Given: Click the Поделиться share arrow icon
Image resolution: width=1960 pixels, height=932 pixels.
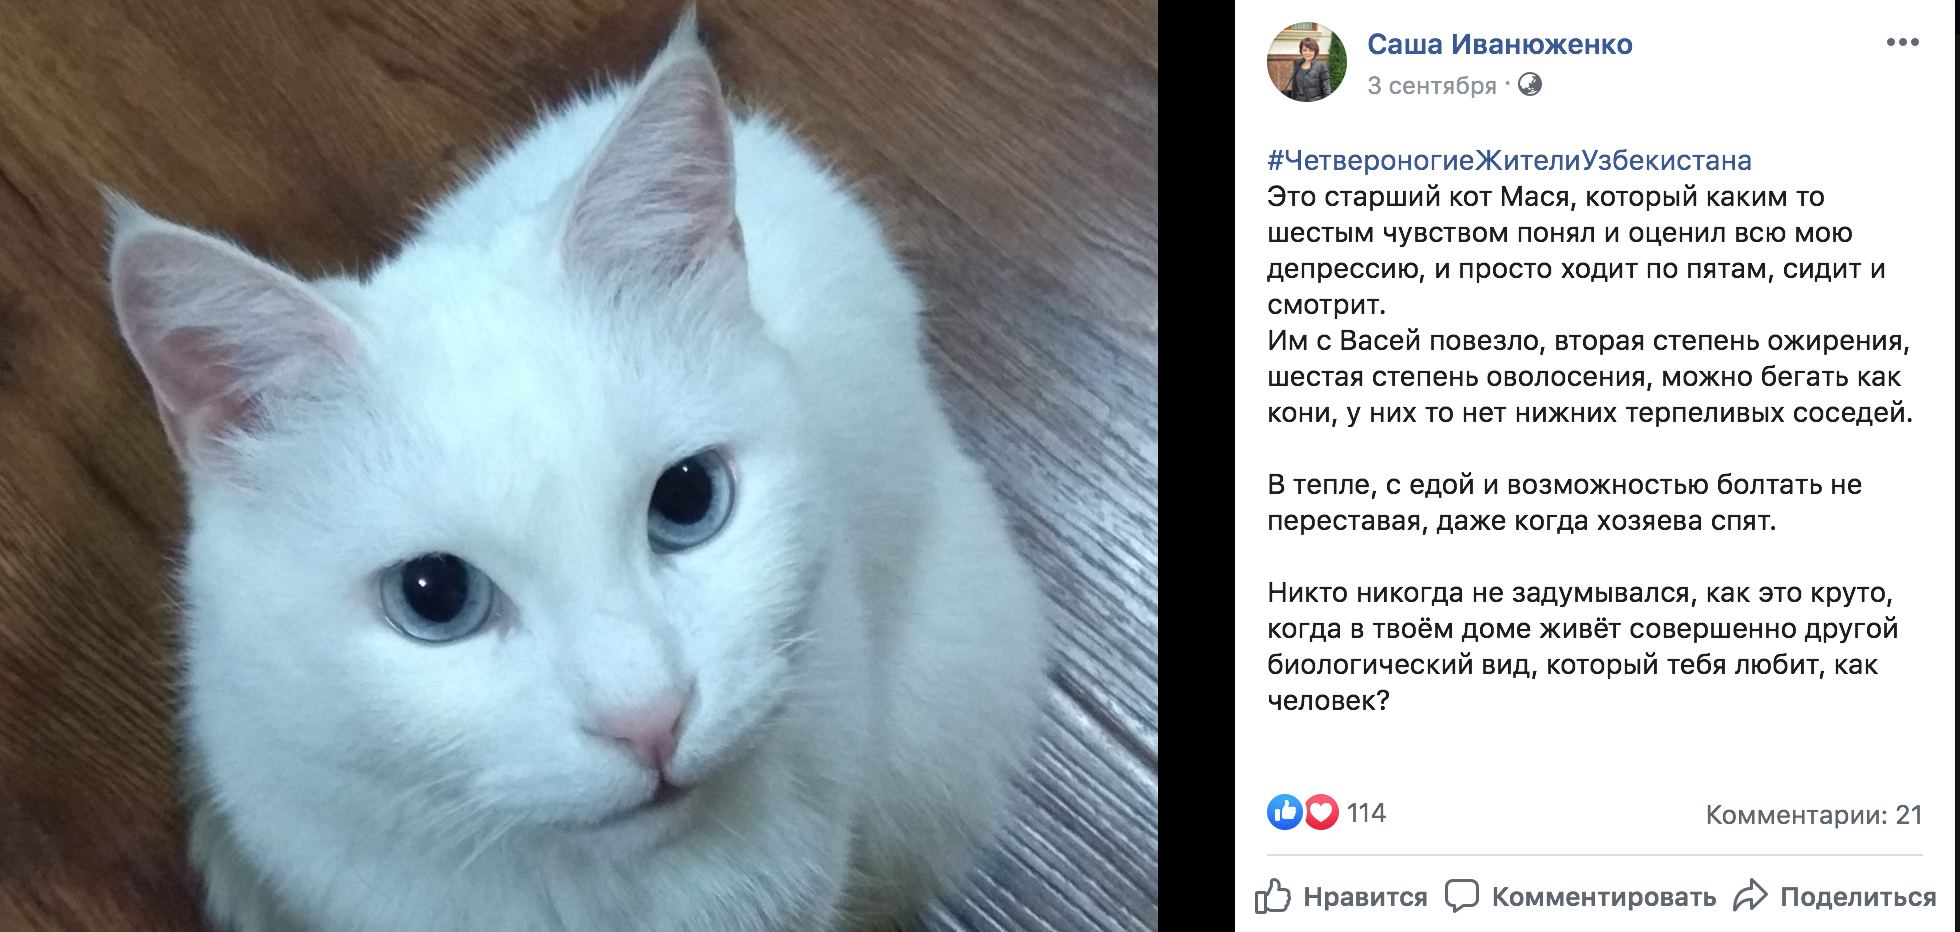Looking at the screenshot, I should pos(1751,895).
